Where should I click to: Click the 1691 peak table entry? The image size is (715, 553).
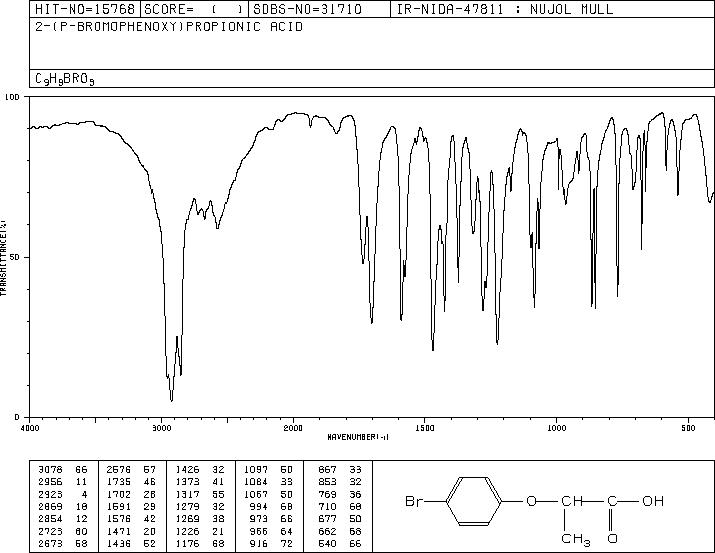[x=119, y=506]
